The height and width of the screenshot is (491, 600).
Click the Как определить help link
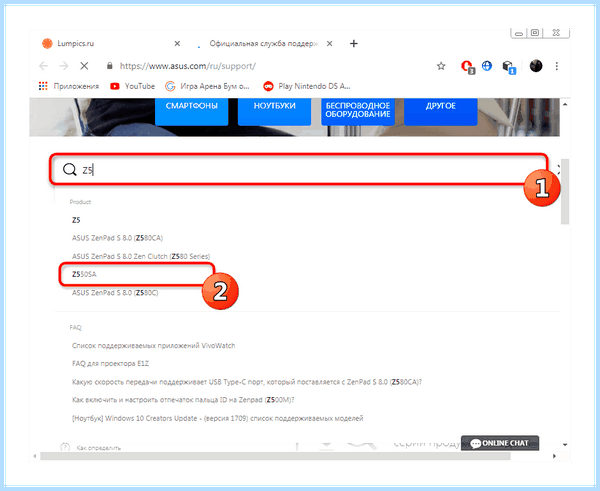(99, 447)
